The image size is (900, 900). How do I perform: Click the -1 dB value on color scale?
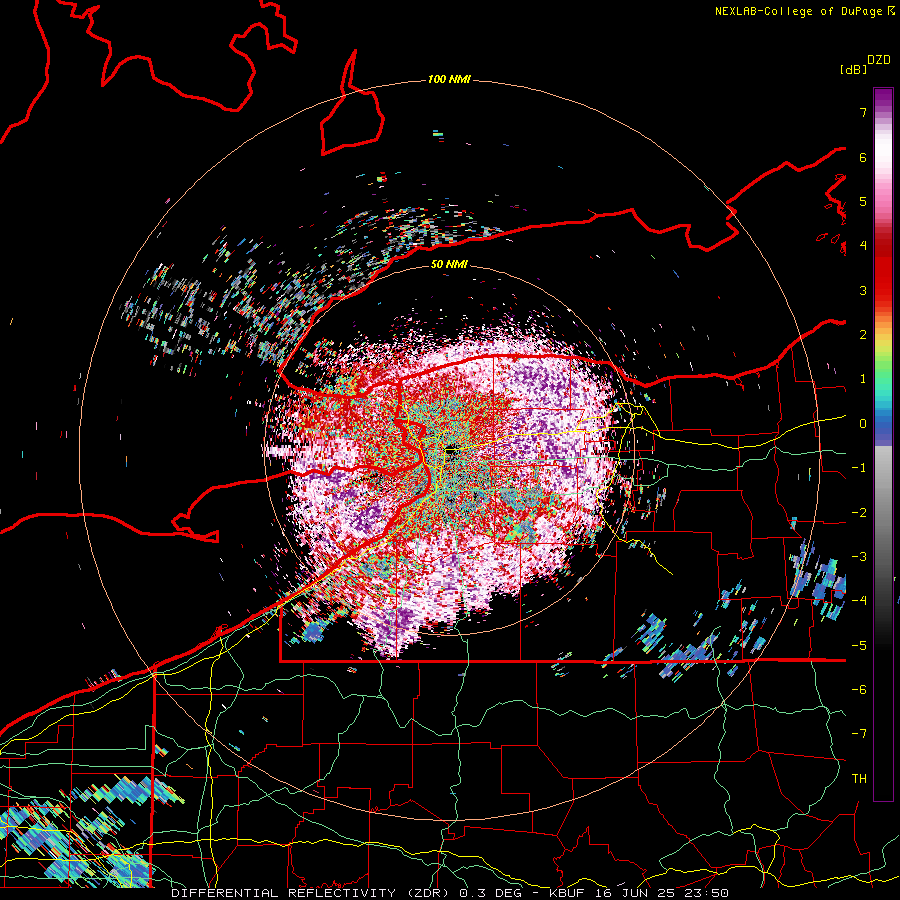pyautogui.click(x=859, y=468)
